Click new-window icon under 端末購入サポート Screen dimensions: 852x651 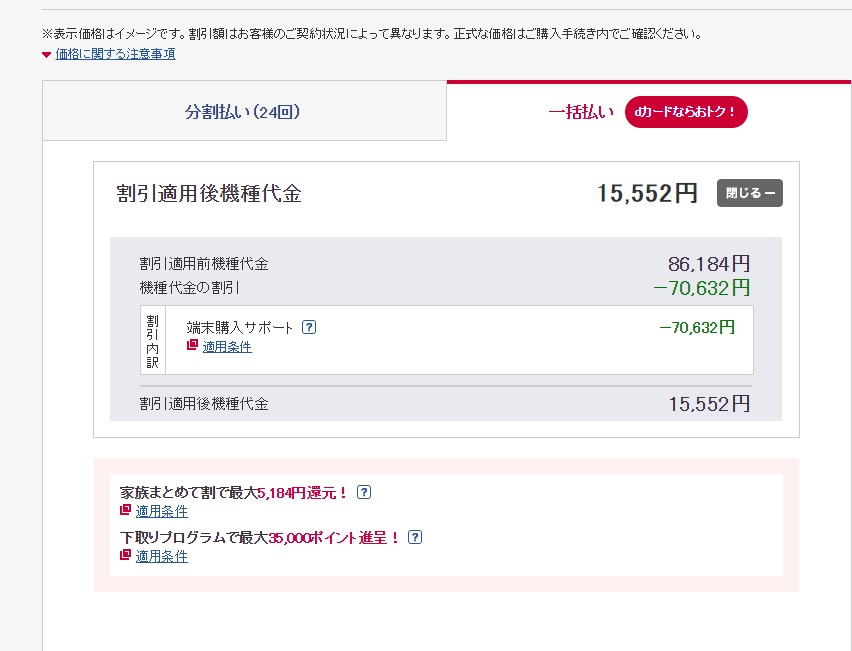pos(193,346)
